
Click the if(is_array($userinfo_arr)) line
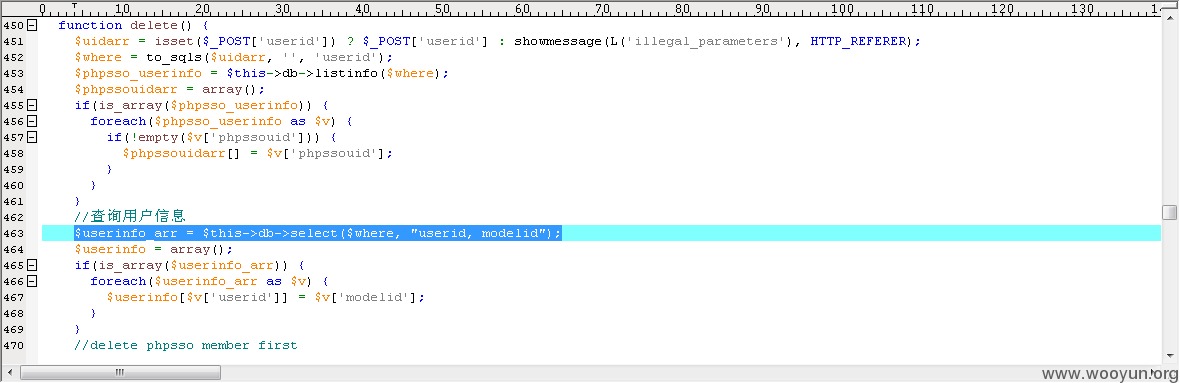[x=189, y=265]
